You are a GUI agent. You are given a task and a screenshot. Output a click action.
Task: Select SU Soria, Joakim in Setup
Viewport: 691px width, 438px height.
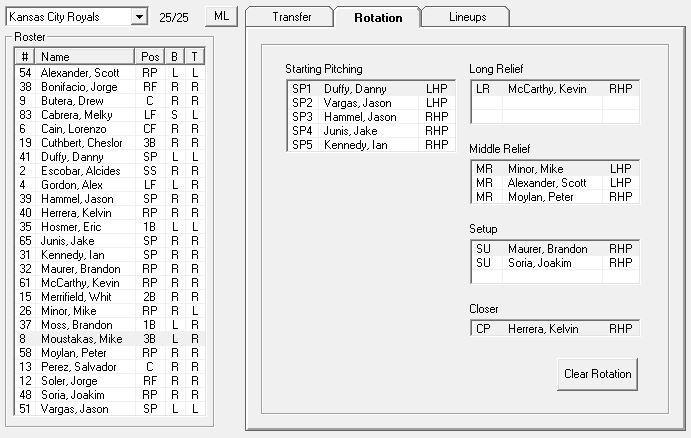(555, 263)
